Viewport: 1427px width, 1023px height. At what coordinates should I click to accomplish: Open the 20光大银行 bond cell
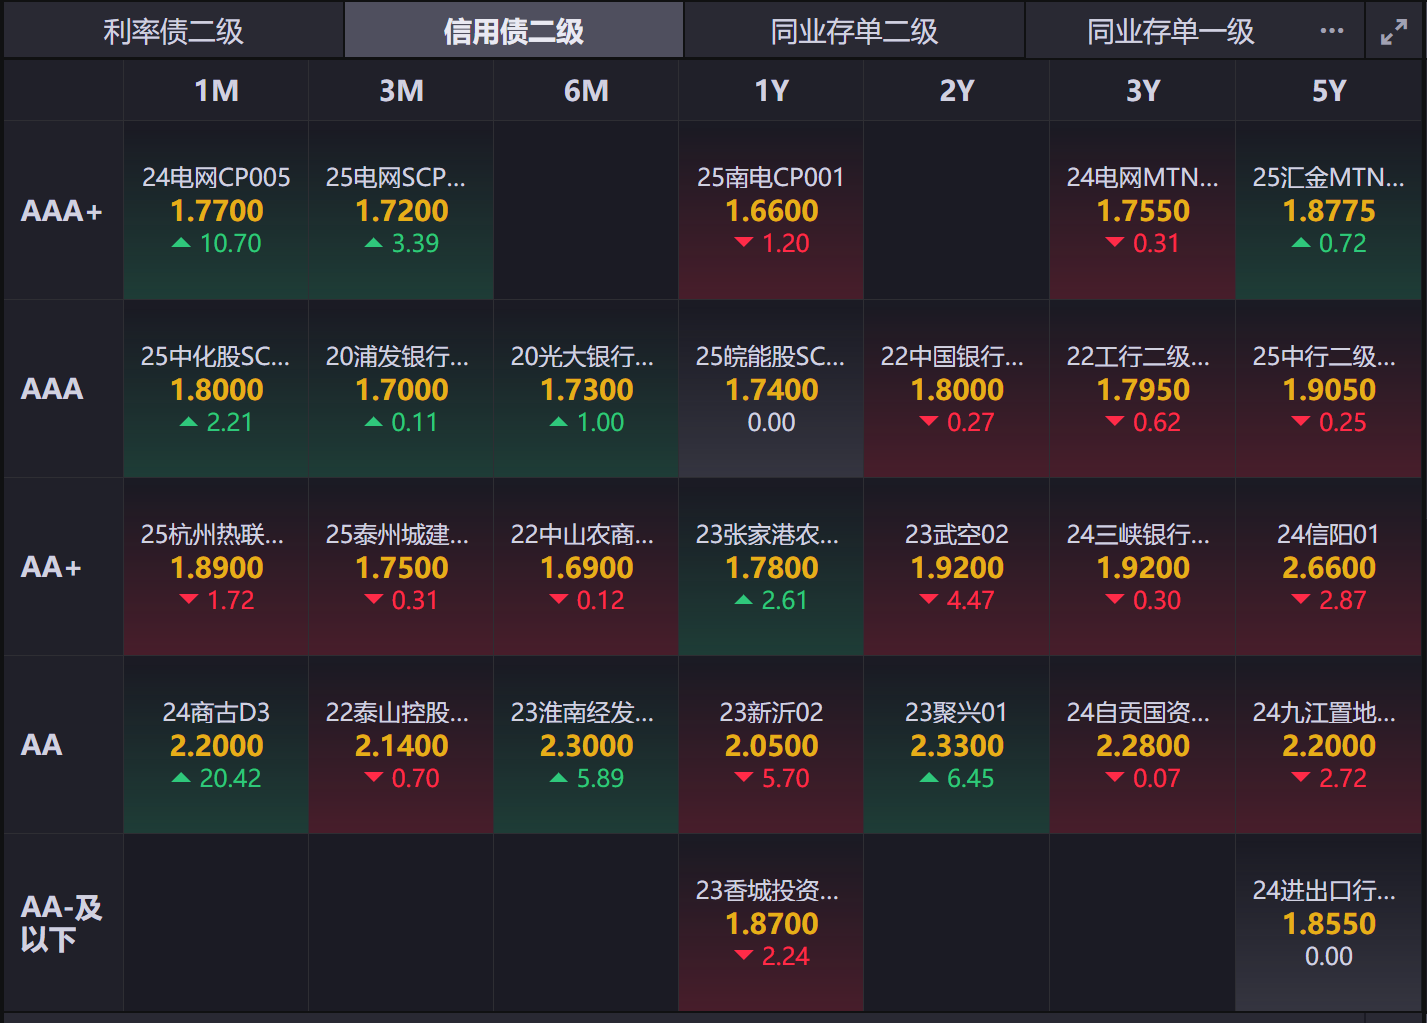pyautogui.click(x=586, y=389)
